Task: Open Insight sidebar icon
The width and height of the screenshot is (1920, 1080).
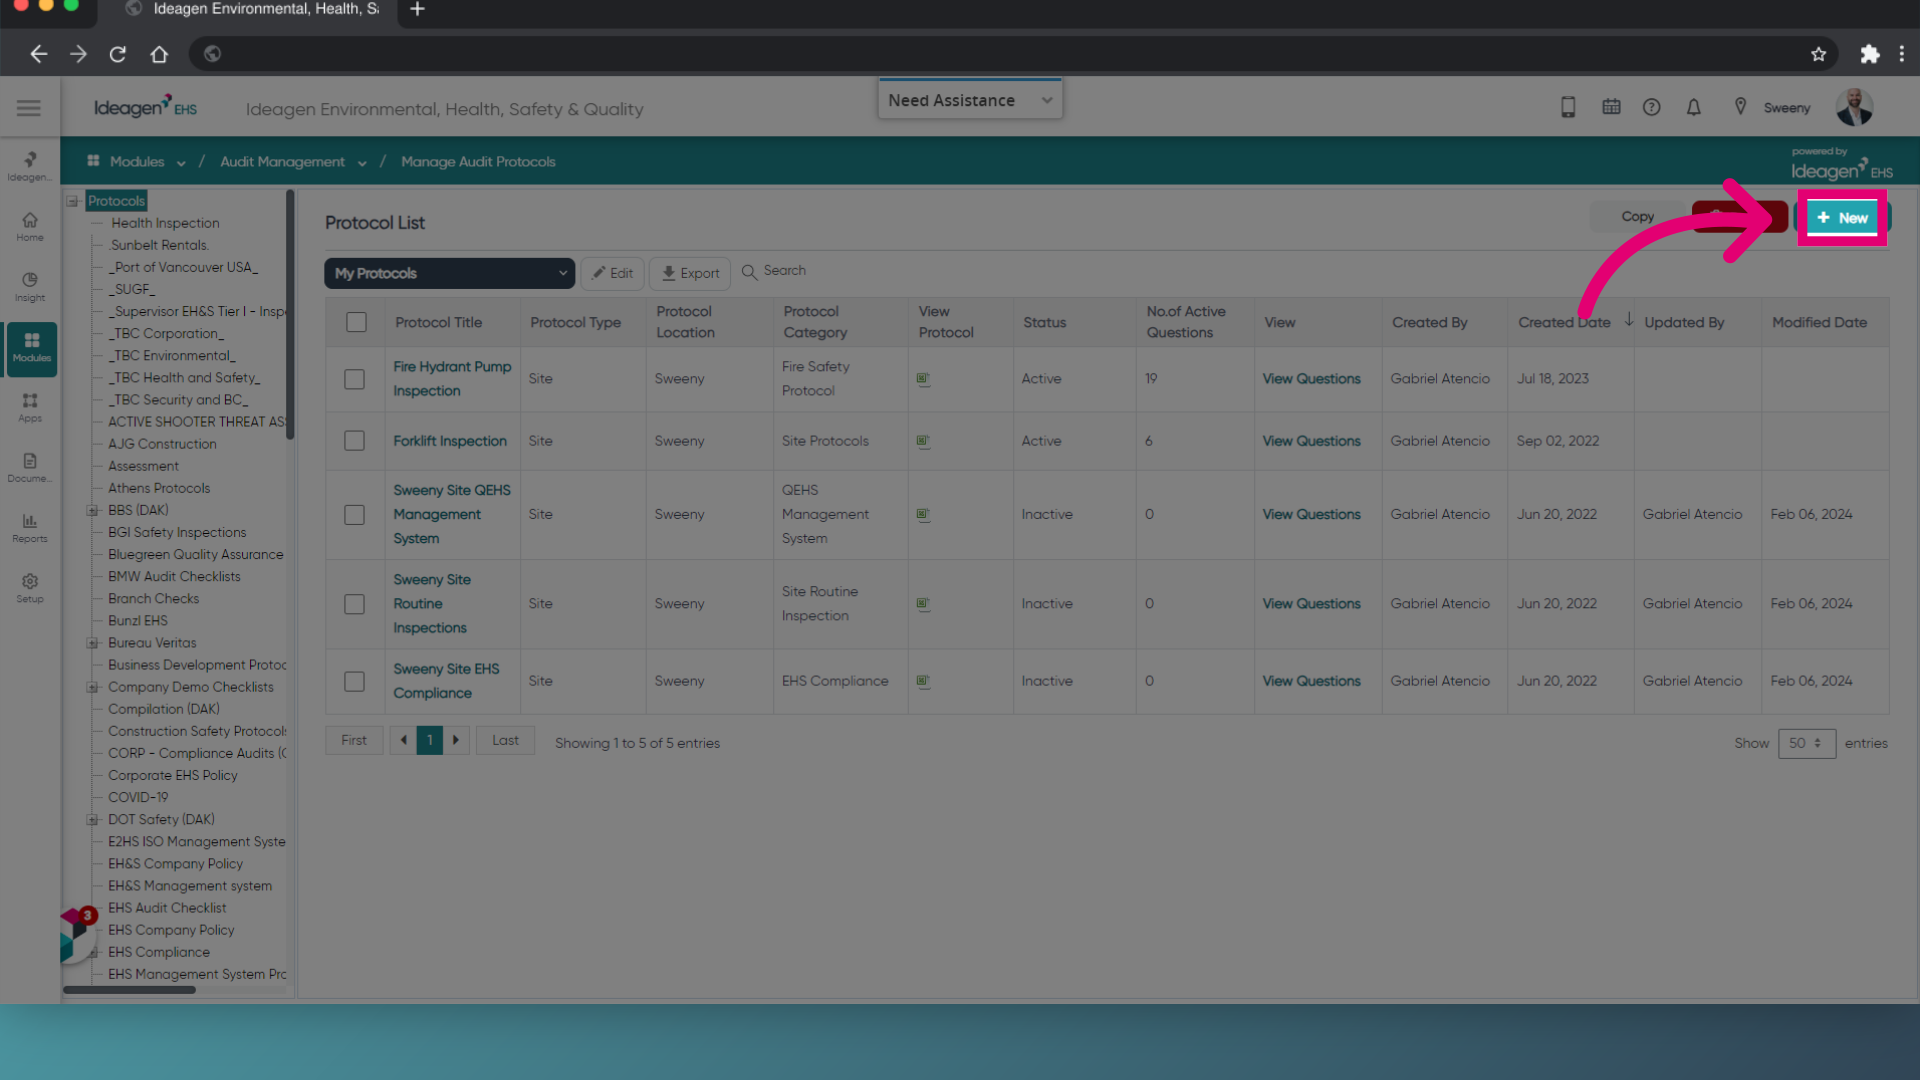Action: 30,287
